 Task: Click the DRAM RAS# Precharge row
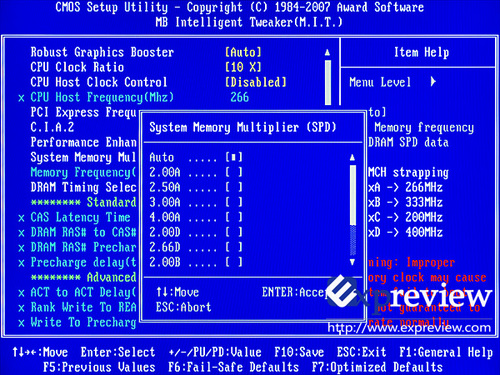pyautogui.click(x=77, y=247)
